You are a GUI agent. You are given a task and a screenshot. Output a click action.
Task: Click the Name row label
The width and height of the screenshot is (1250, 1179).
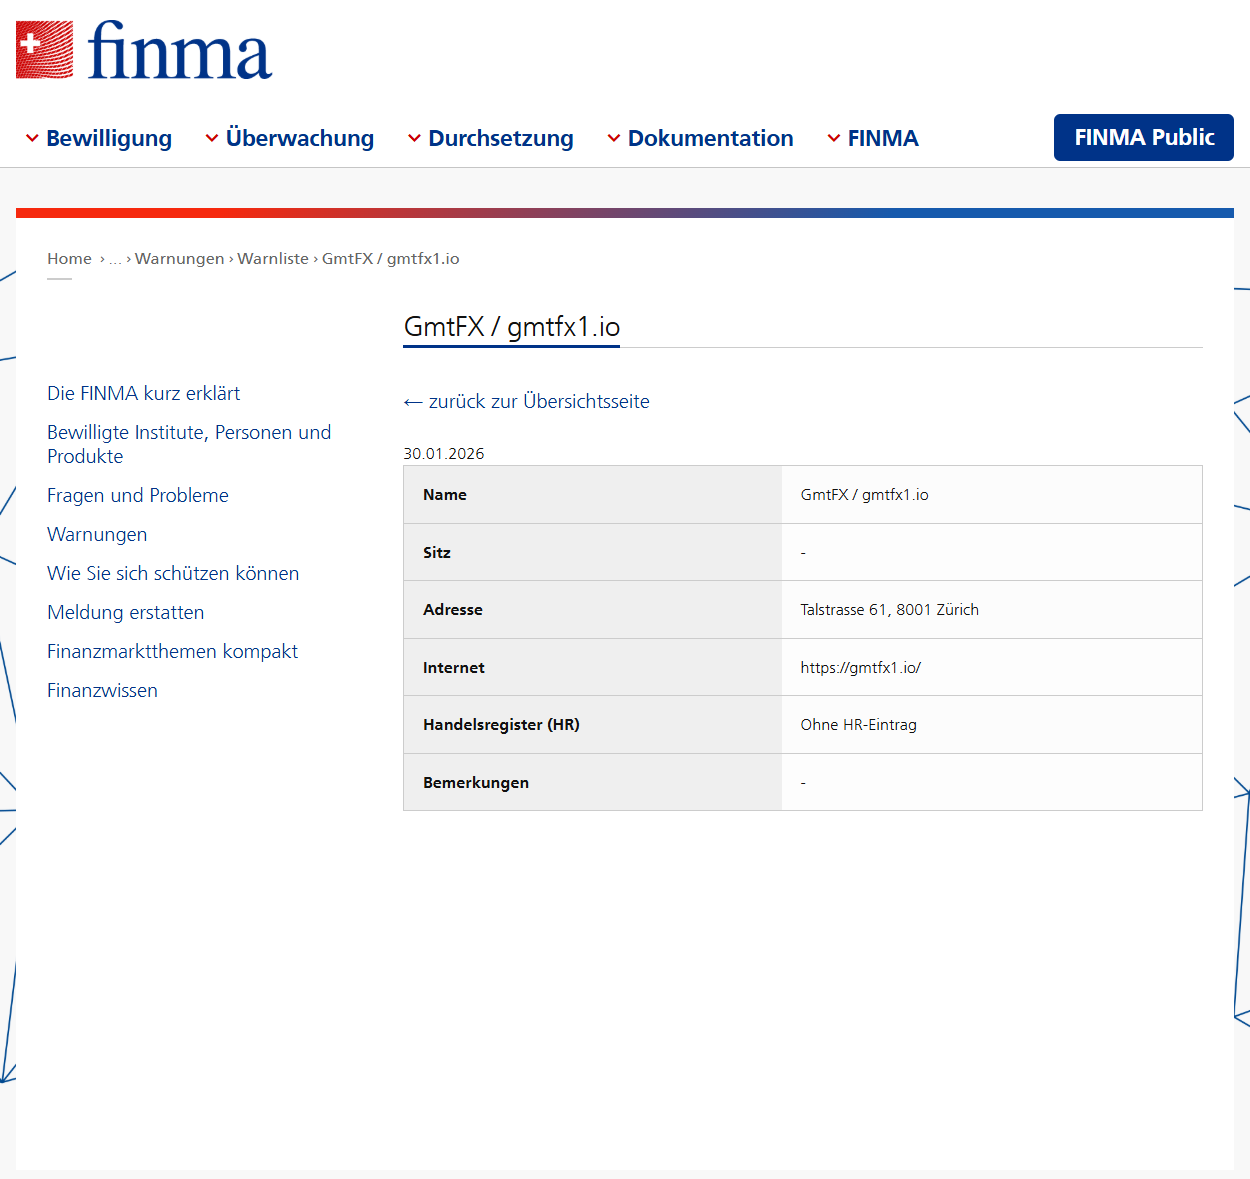point(445,494)
